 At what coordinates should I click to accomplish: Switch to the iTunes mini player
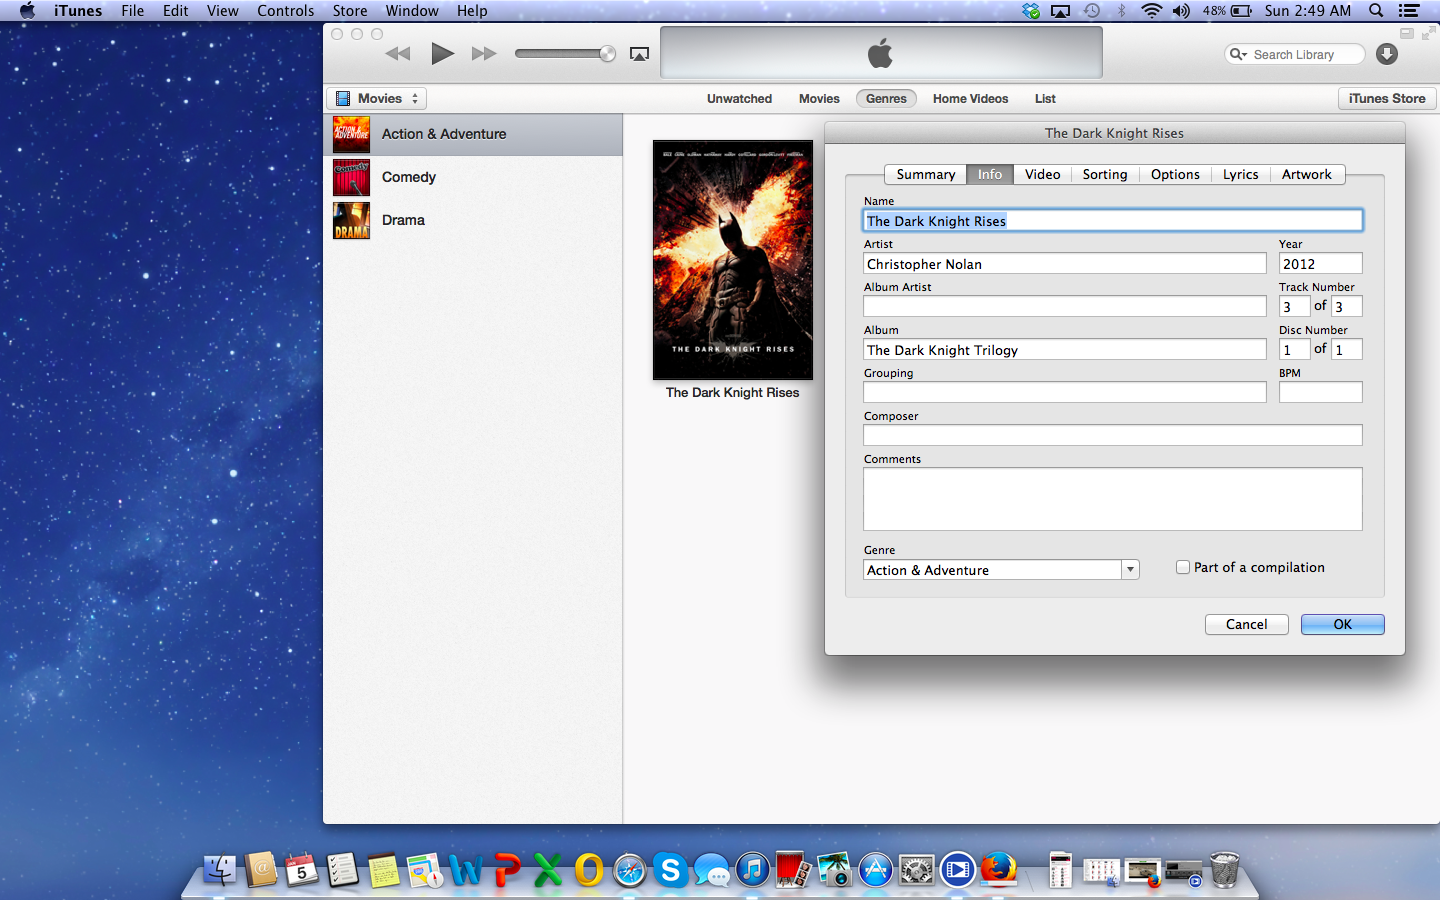pyautogui.click(x=1407, y=33)
